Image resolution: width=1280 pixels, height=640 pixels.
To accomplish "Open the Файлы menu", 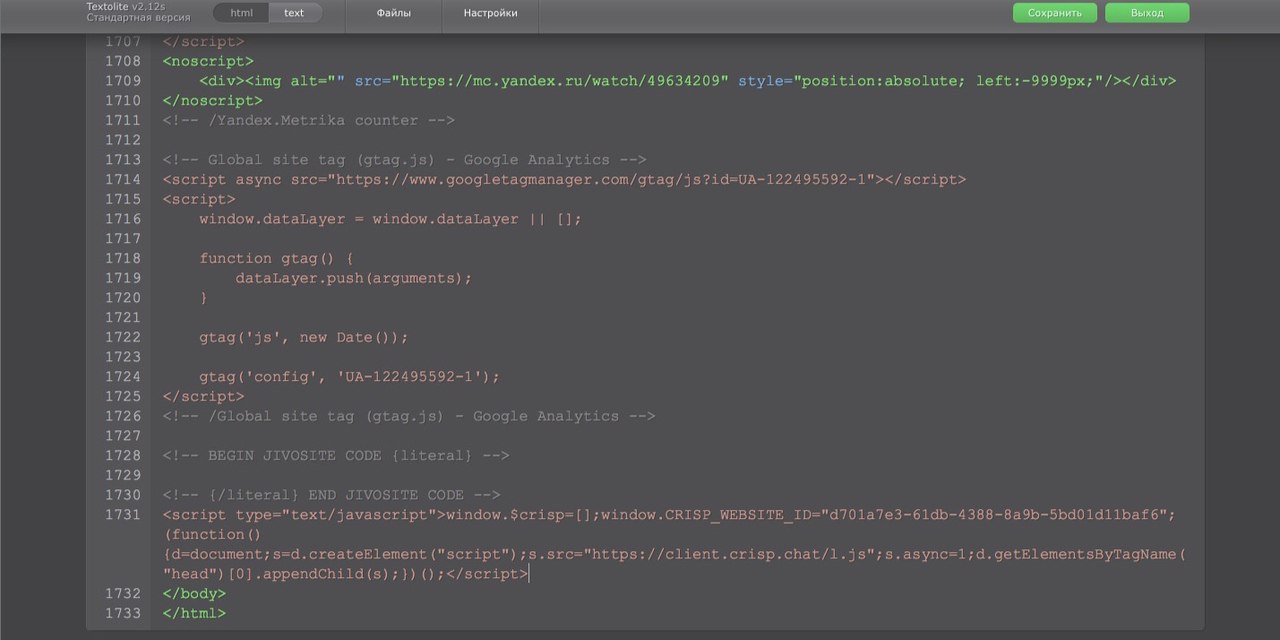I will coord(394,13).
